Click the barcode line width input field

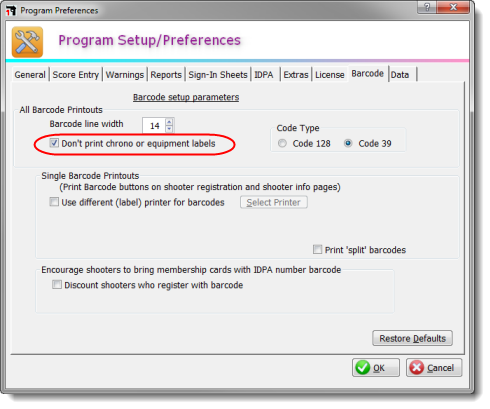click(x=154, y=126)
